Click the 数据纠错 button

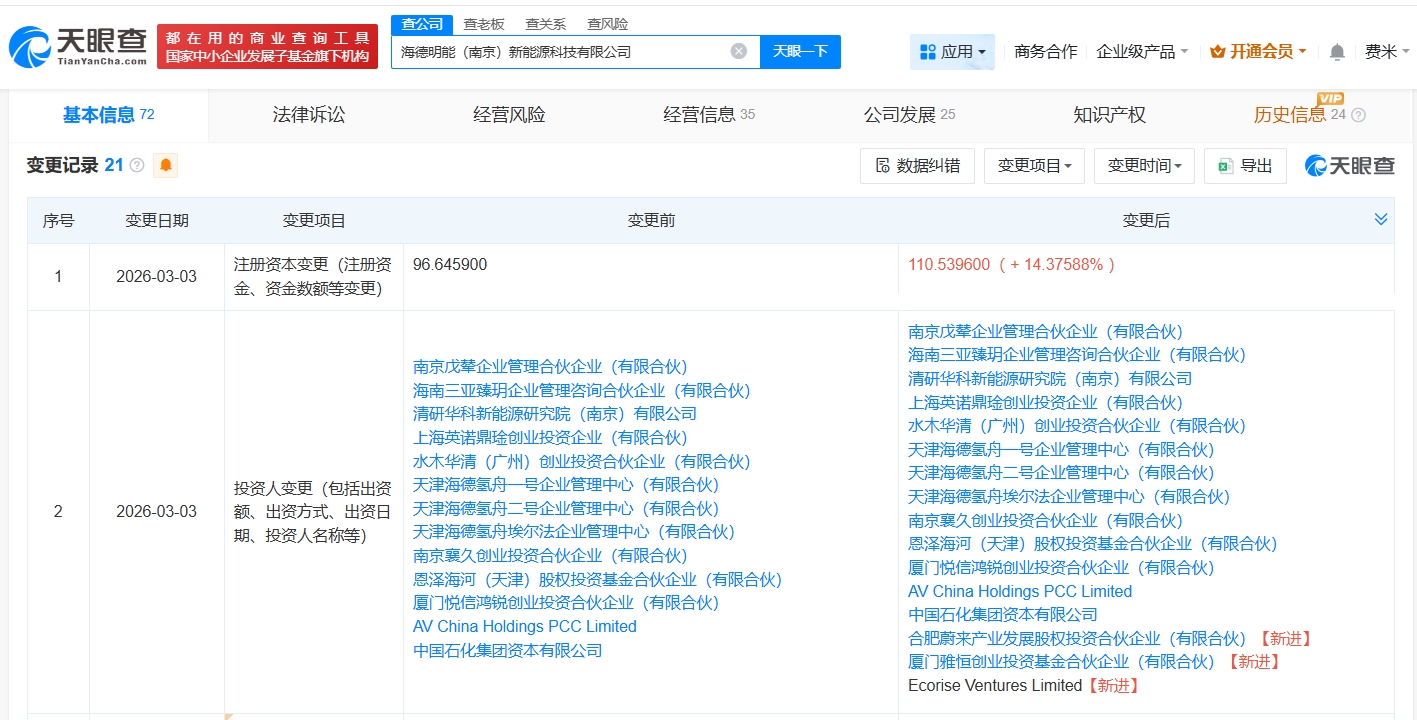[x=917, y=166]
